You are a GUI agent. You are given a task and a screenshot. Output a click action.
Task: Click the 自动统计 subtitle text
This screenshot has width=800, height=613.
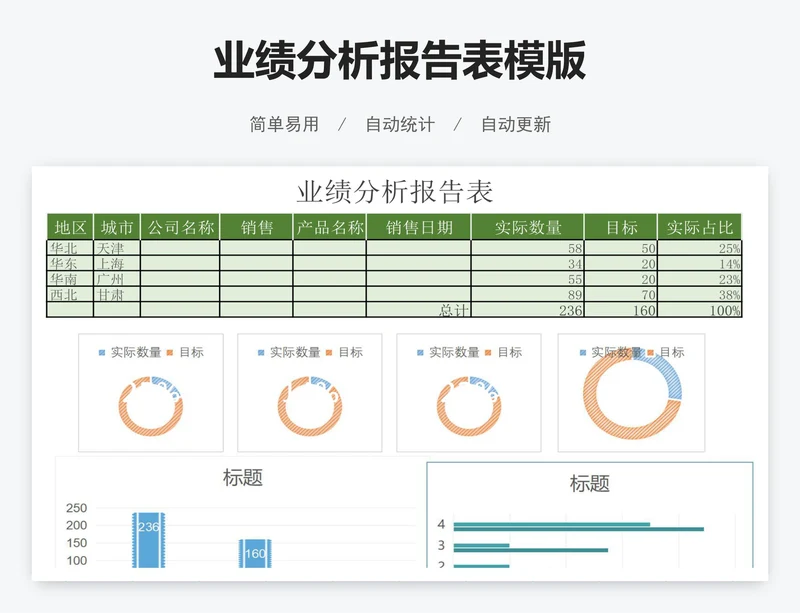click(x=400, y=124)
